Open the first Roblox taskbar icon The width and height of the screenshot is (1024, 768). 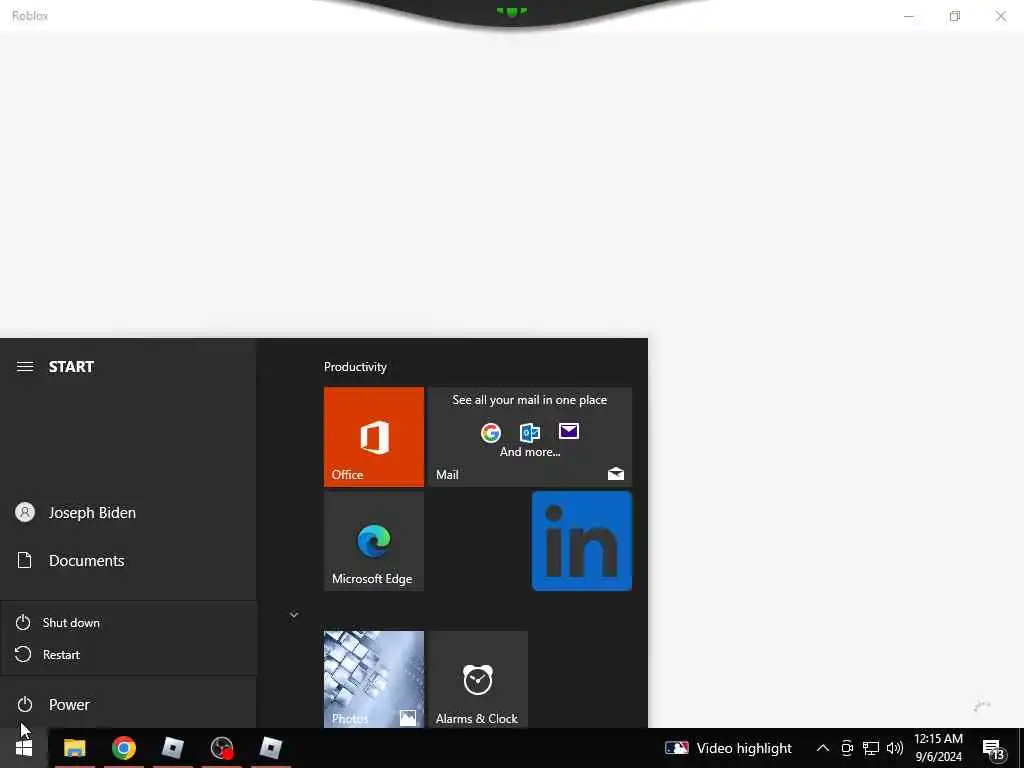click(172, 748)
